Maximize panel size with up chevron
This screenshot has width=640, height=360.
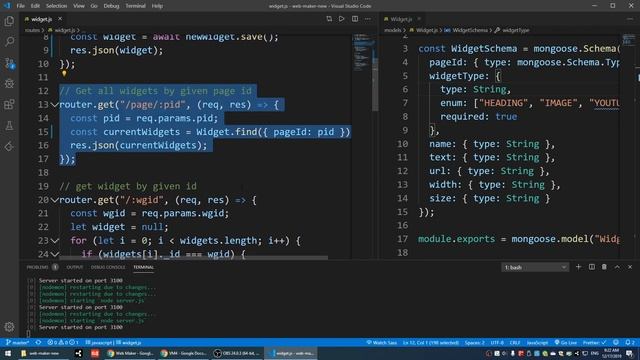tap(617, 267)
